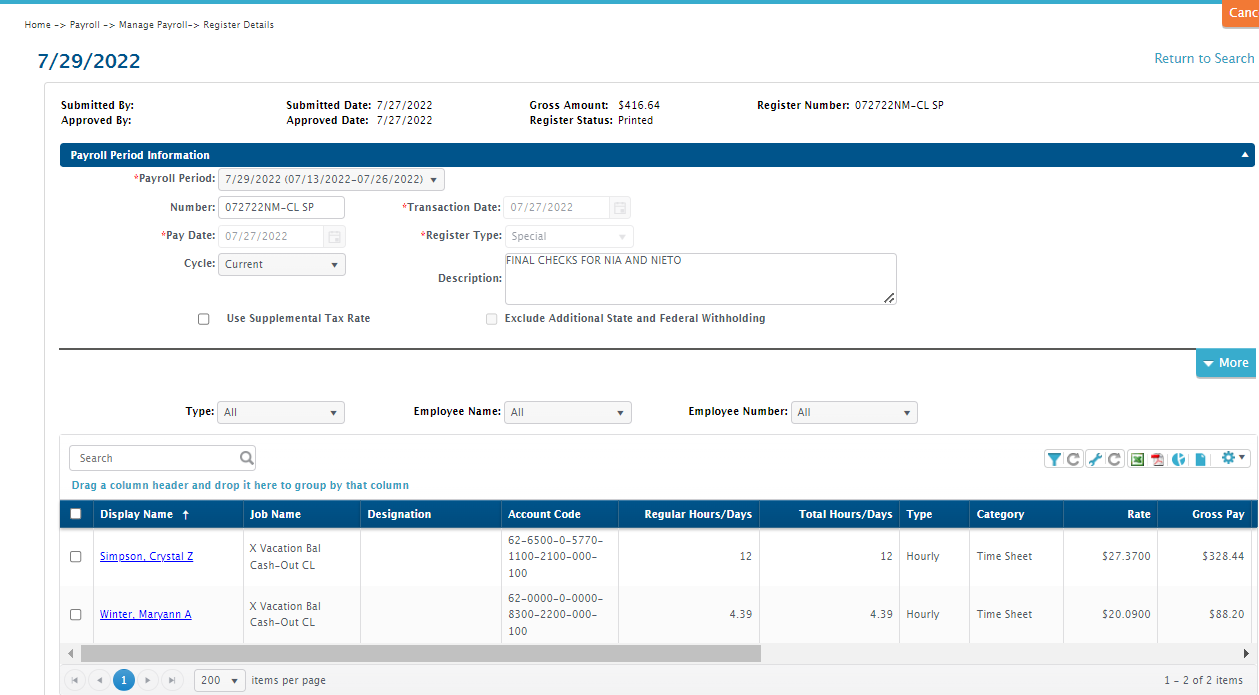Check the Simpson, Crystal Z row checkbox
The width and height of the screenshot is (1259, 695).
76,557
